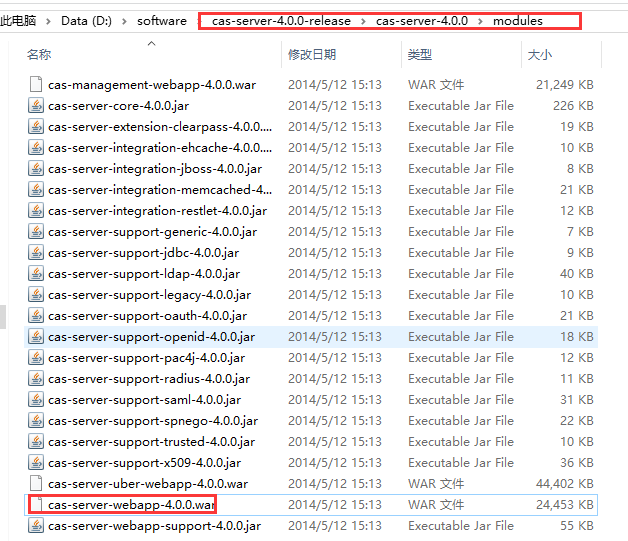Image resolution: width=628 pixels, height=541 pixels.
Task: Select the cas-server-integration-memcached jar icon
Action: (x=36, y=189)
